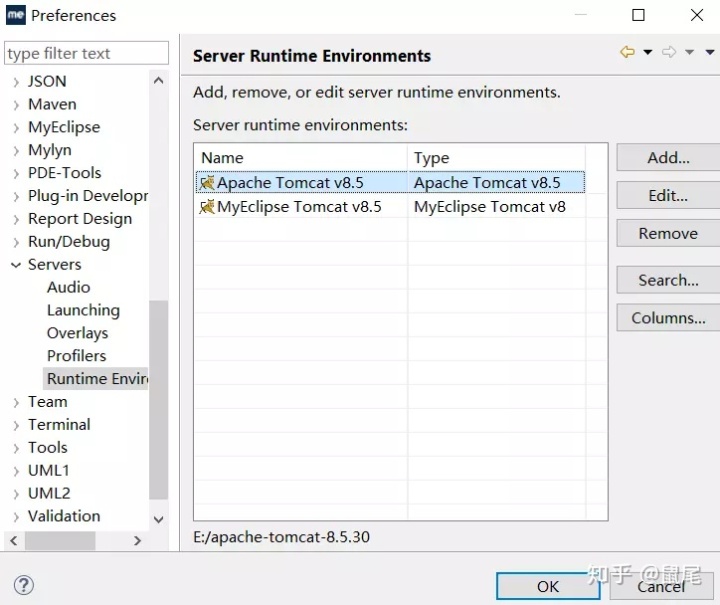Viewport: 720px width, 605px height.
Task: Click the horizontal scroll left arrow
Action: [14, 540]
